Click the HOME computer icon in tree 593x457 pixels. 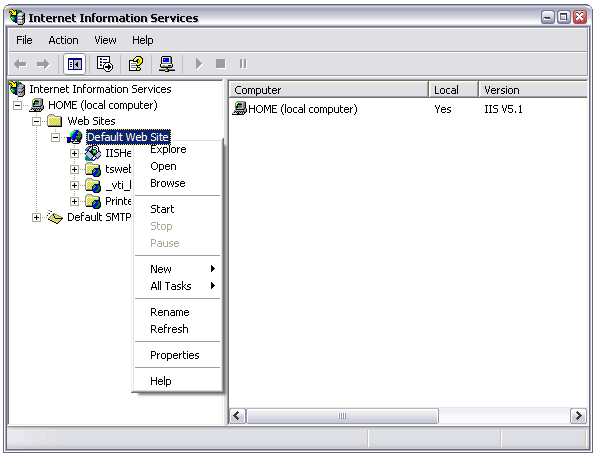[37, 105]
